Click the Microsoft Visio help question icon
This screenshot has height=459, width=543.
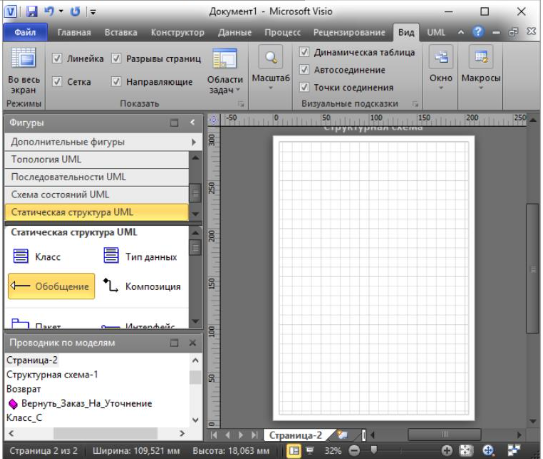(x=478, y=32)
